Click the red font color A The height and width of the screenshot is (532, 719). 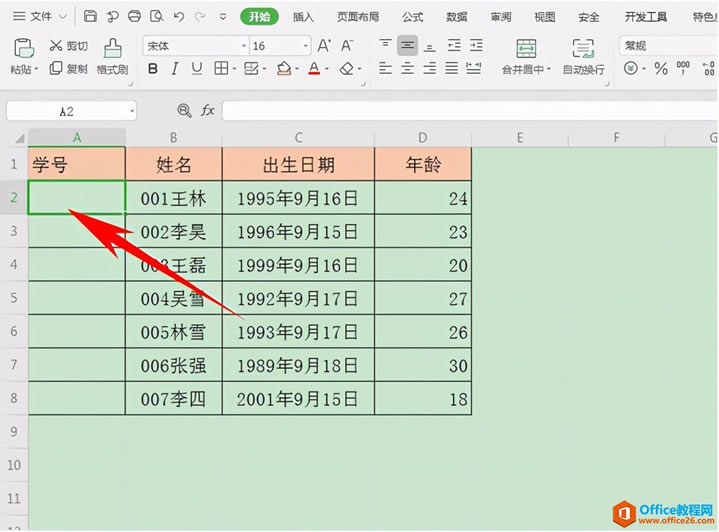(314, 69)
